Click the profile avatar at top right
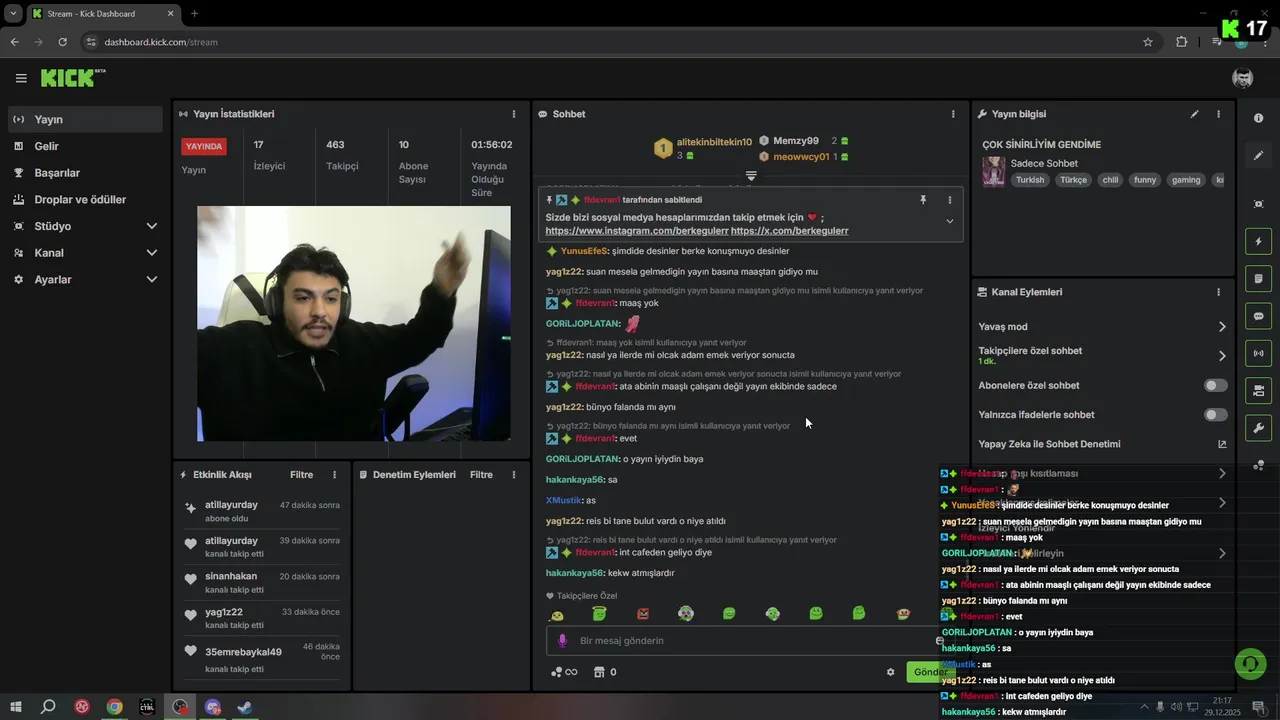1280x720 pixels. (x=1242, y=78)
